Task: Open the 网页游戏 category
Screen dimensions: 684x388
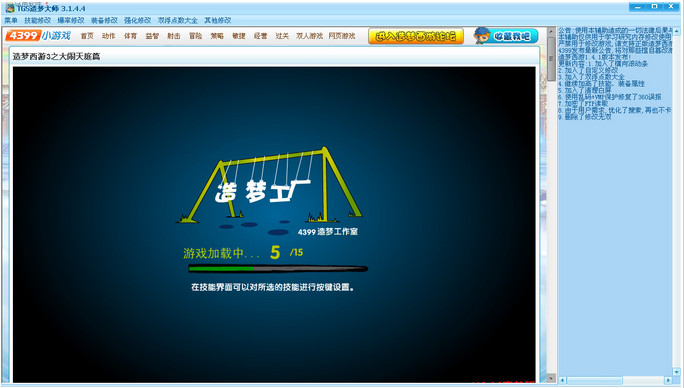Action: [342, 36]
